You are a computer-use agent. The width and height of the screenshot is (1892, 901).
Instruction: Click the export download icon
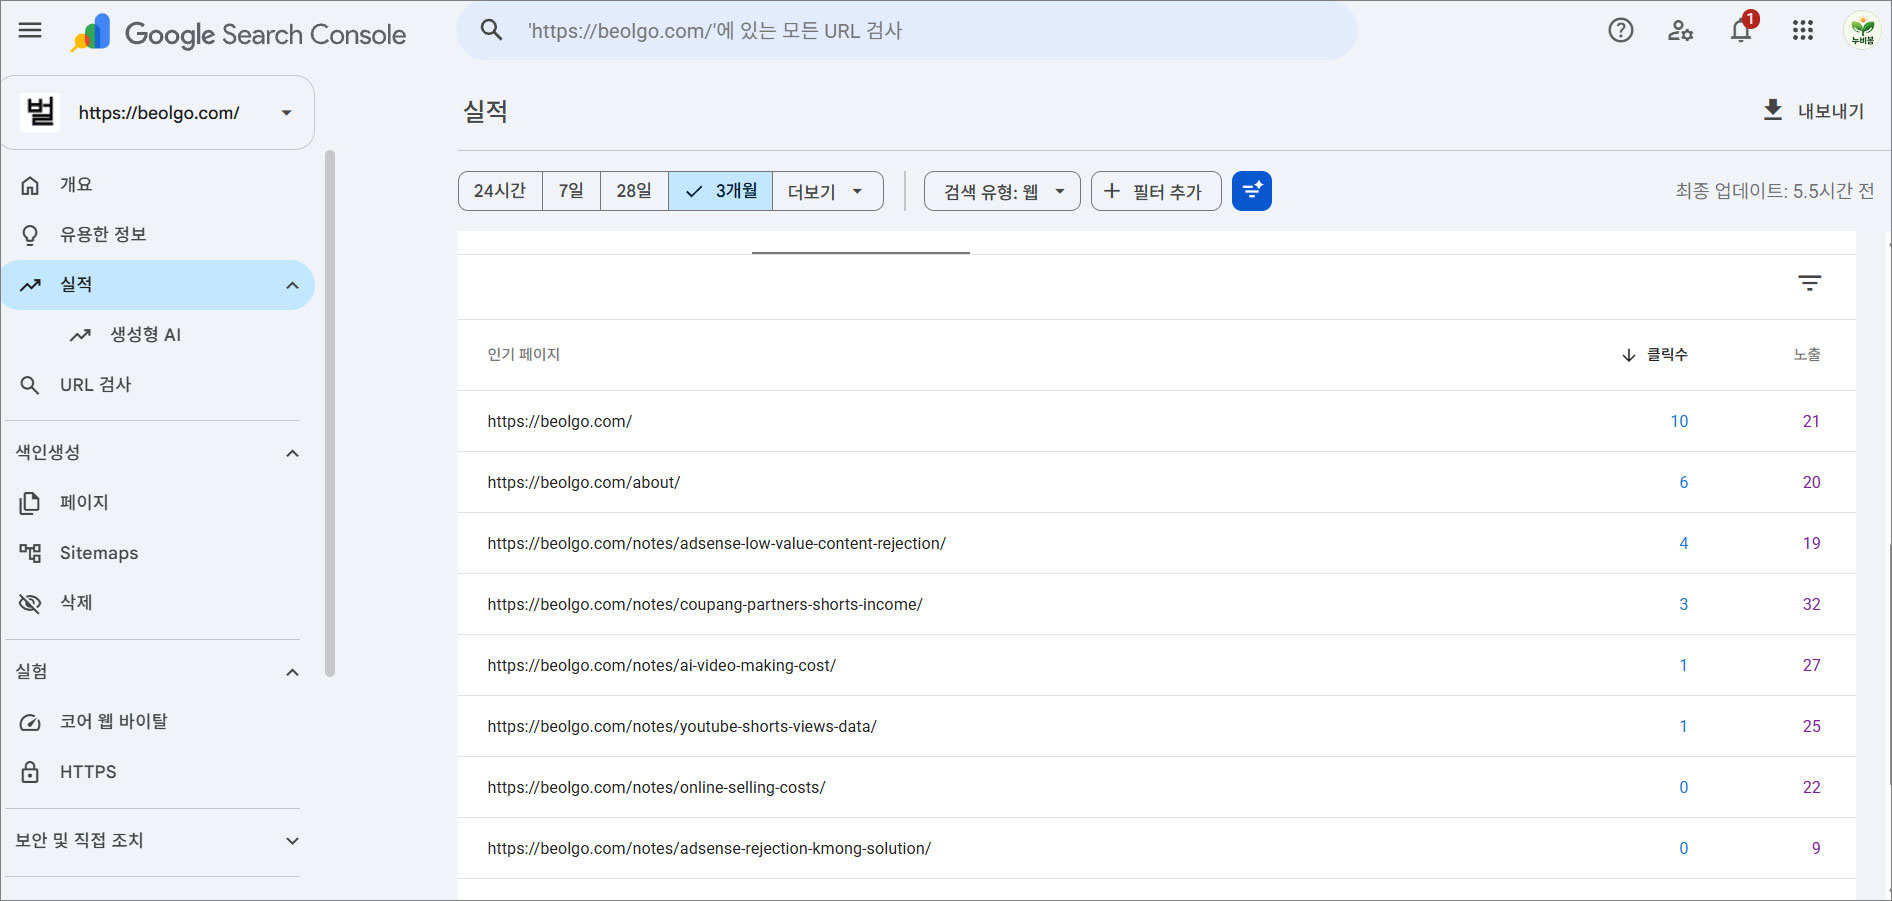[1773, 111]
